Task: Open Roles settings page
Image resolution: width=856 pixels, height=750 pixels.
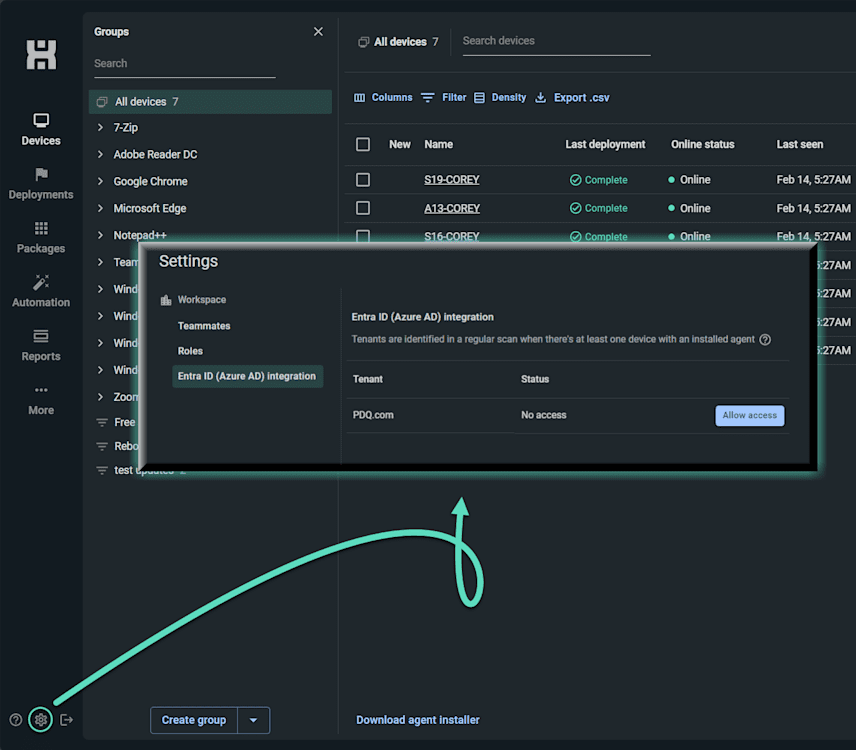Action: [x=190, y=351]
